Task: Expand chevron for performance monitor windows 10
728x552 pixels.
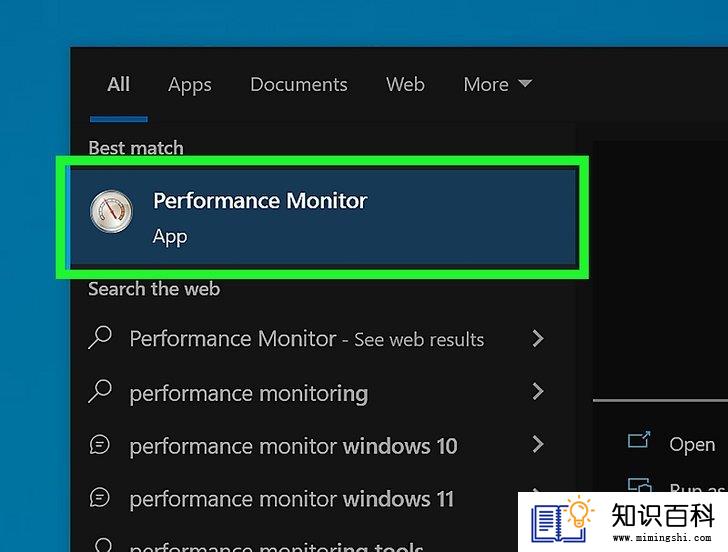Action: 538,445
